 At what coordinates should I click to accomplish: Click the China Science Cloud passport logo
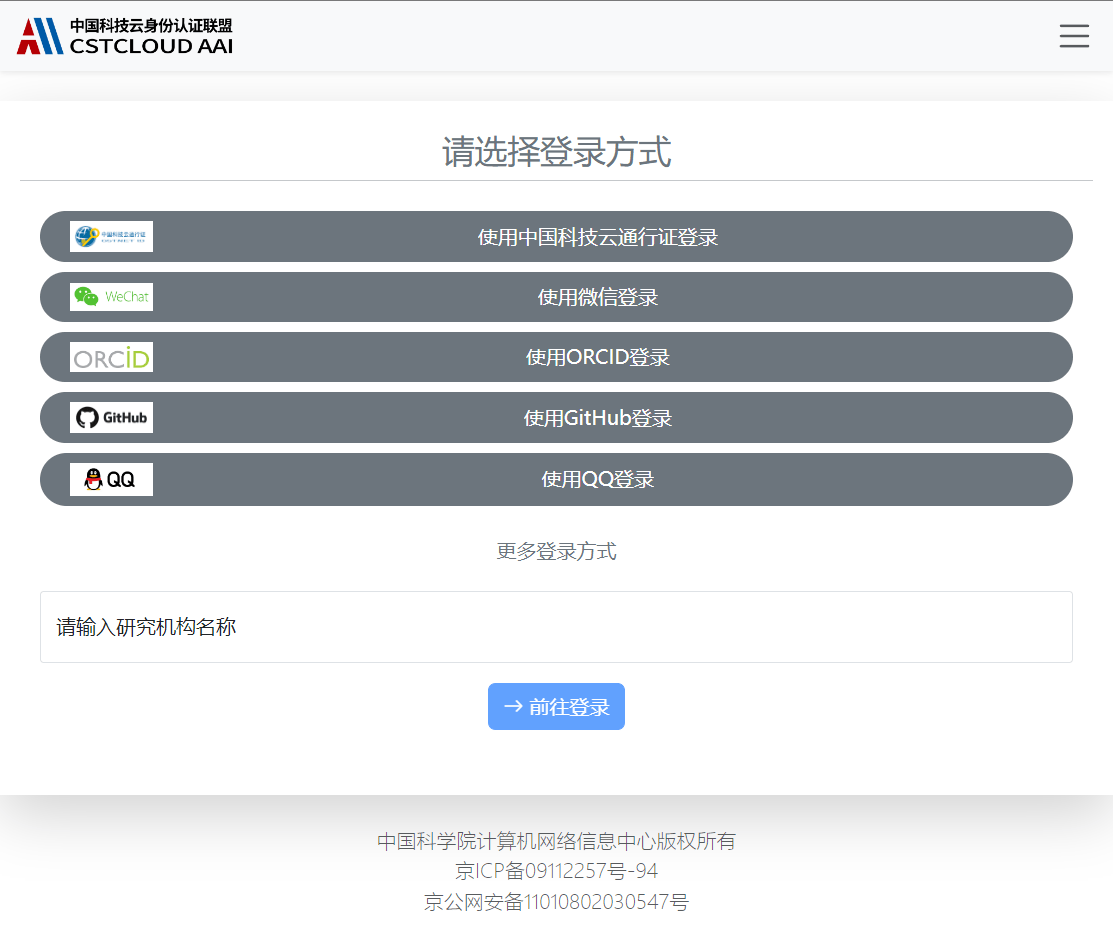[111, 237]
